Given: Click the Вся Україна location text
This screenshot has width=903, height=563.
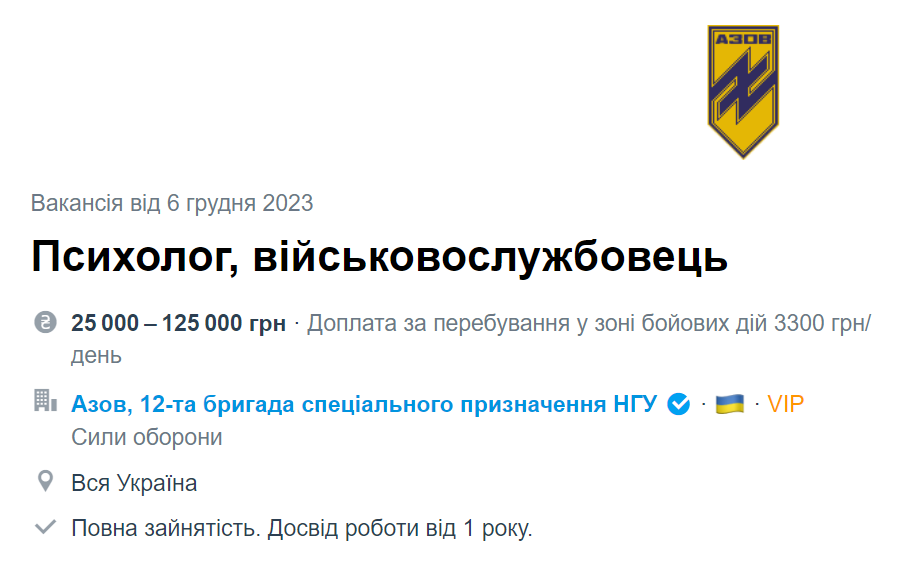Looking at the screenshot, I should (x=134, y=483).
